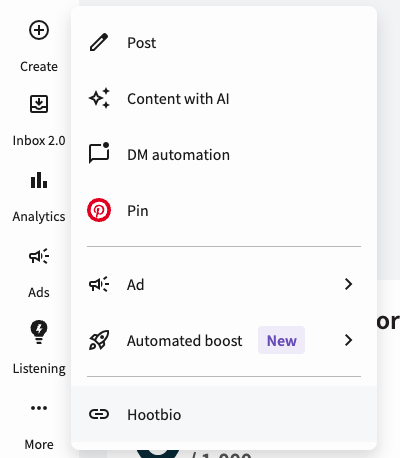Choose Pin from the create menu
400x458 pixels.
coord(224,211)
